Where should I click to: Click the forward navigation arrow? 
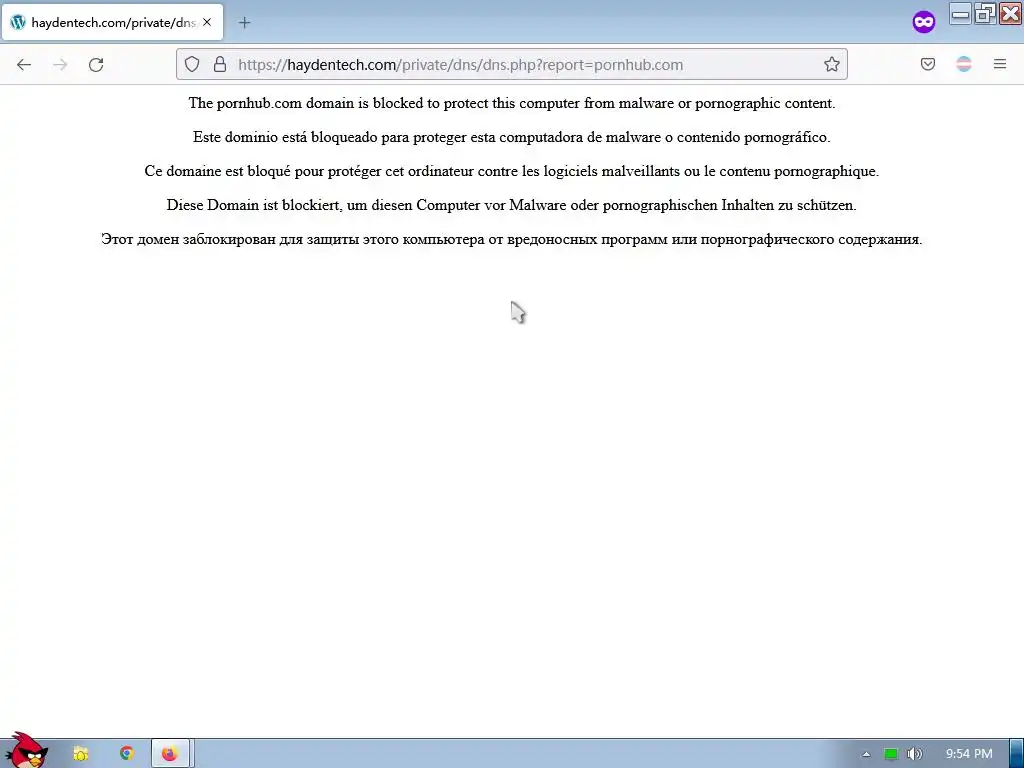[x=60, y=65]
